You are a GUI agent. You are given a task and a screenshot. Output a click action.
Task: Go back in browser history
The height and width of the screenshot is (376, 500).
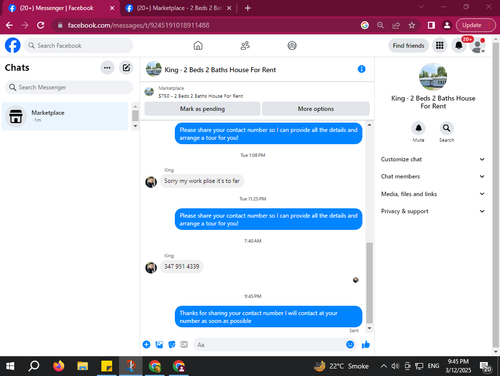coord(9,25)
